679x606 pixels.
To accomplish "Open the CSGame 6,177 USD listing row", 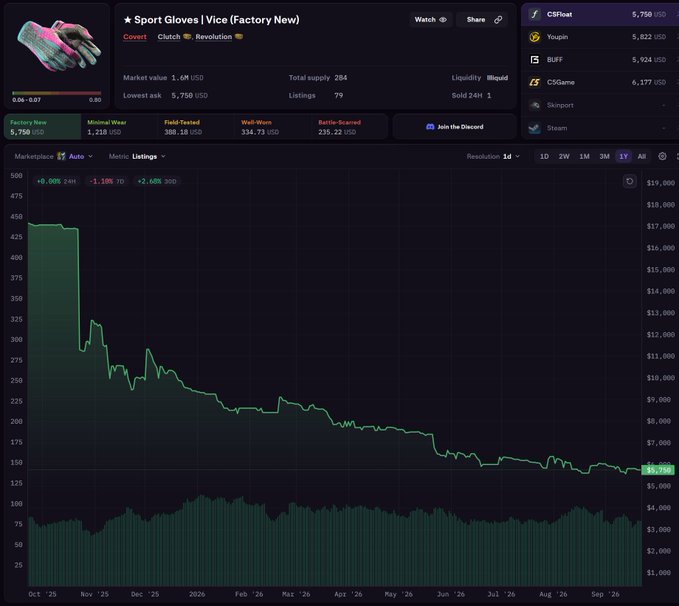I will tap(600, 82).
